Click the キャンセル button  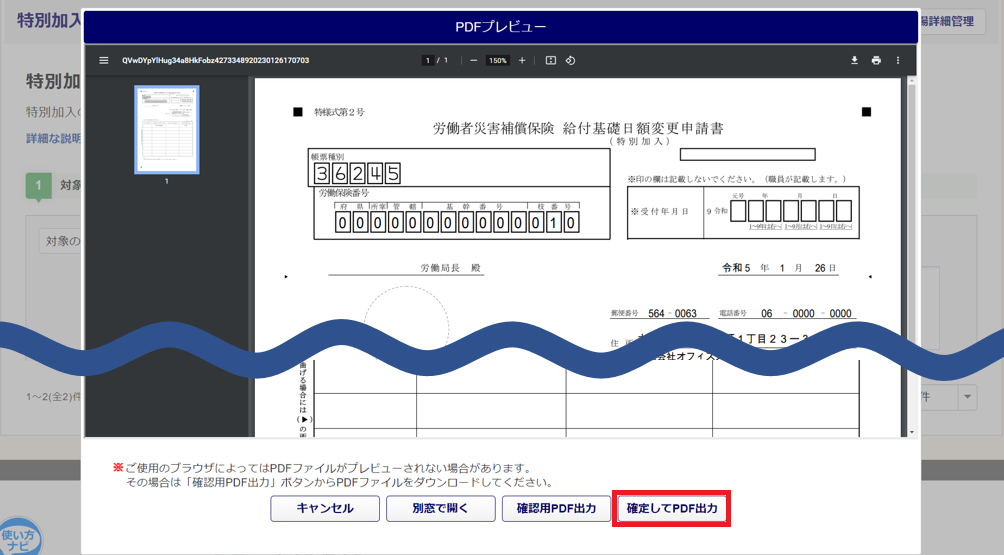point(324,509)
